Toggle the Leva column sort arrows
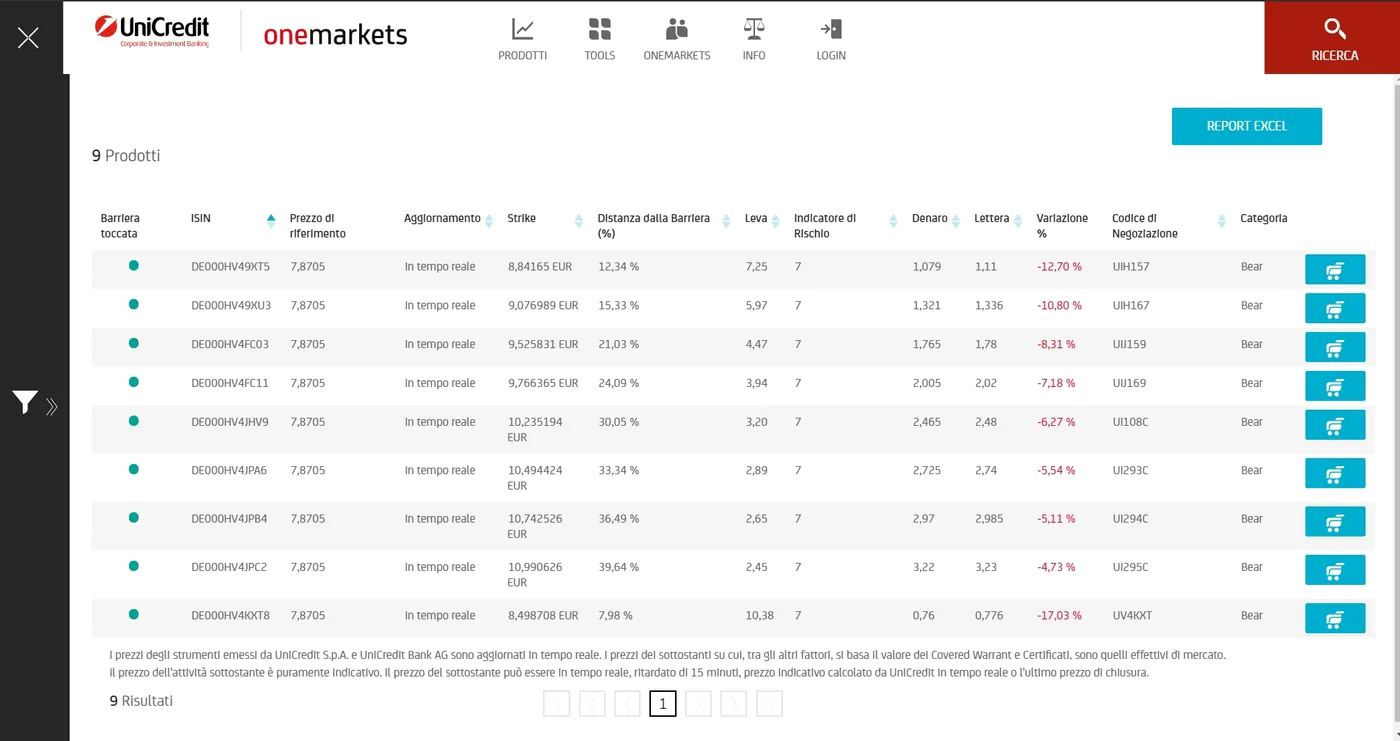The image size is (1400, 741). pyautogui.click(x=776, y=220)
